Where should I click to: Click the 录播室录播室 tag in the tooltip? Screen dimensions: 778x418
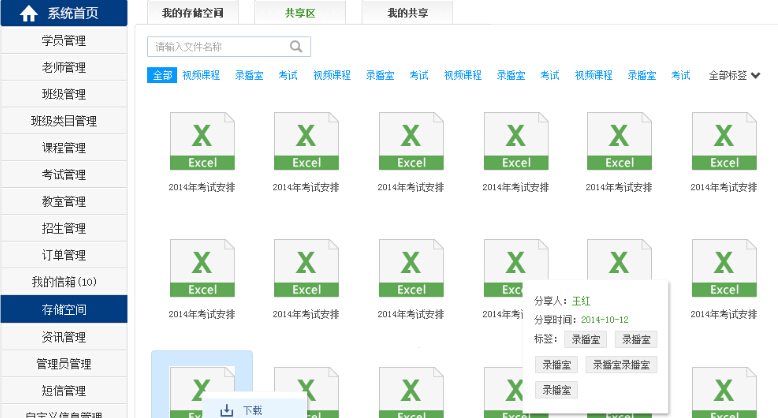[621, 365]
